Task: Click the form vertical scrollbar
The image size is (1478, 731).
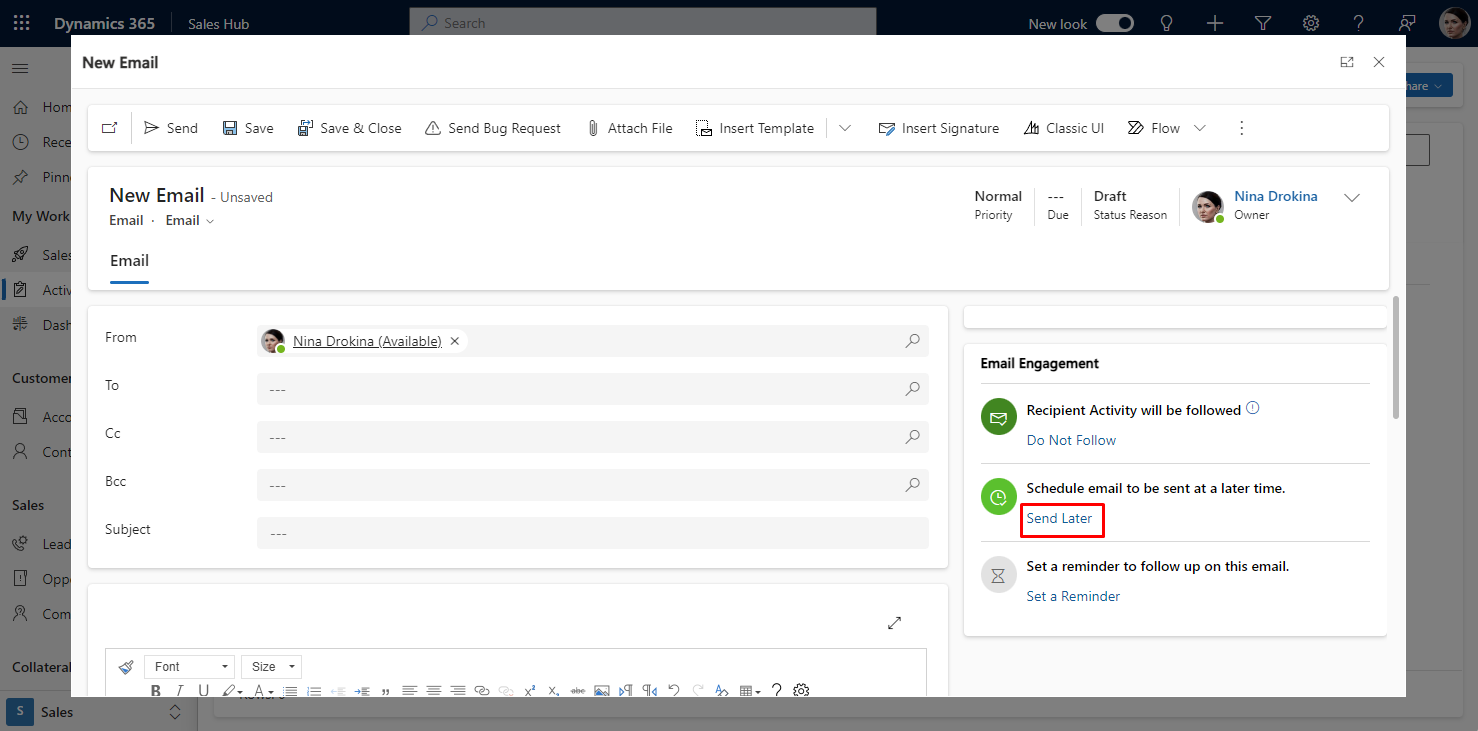Action: click(x=1396, y=357)
